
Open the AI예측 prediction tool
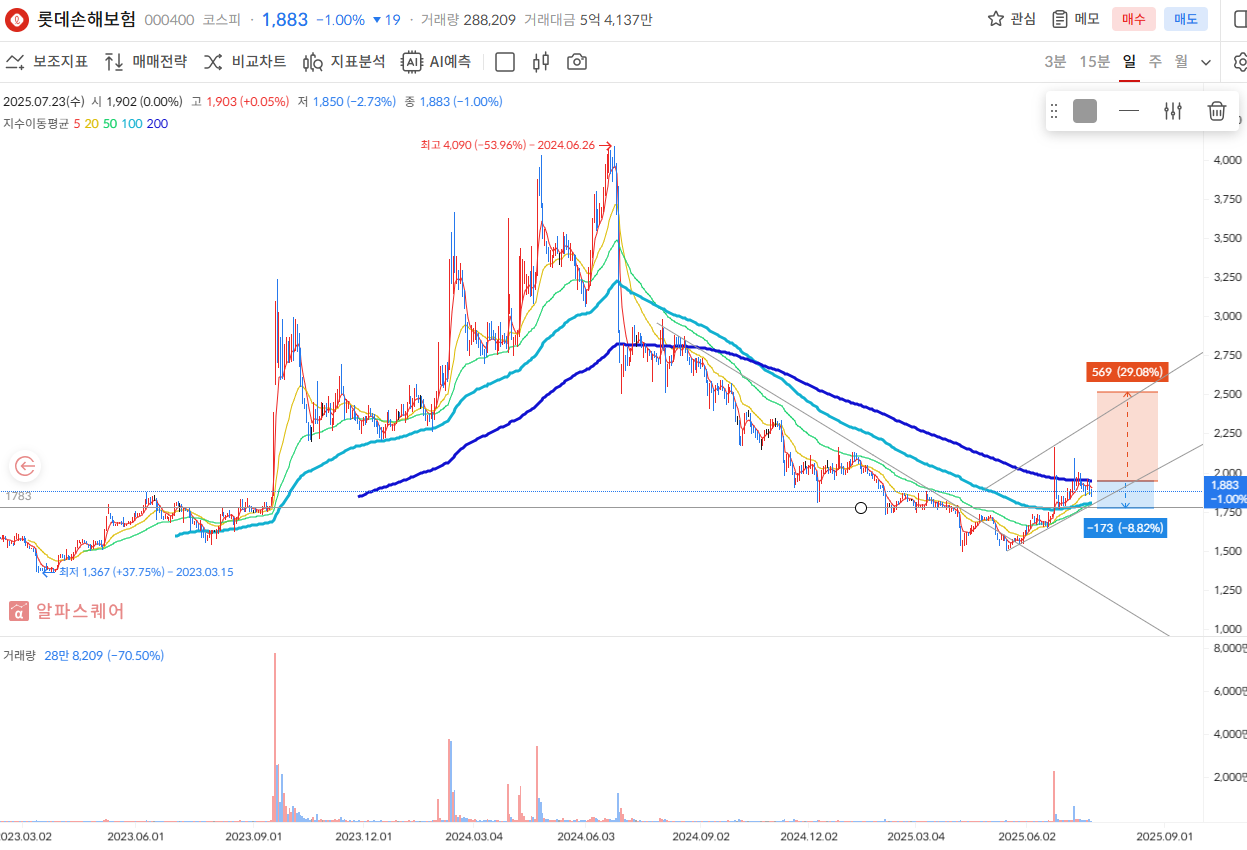436,62
